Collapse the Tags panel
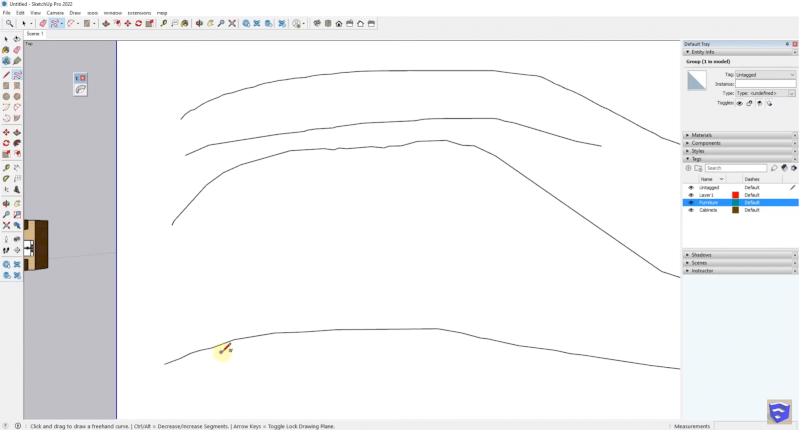The image size is (800, 430). [740, 159]
